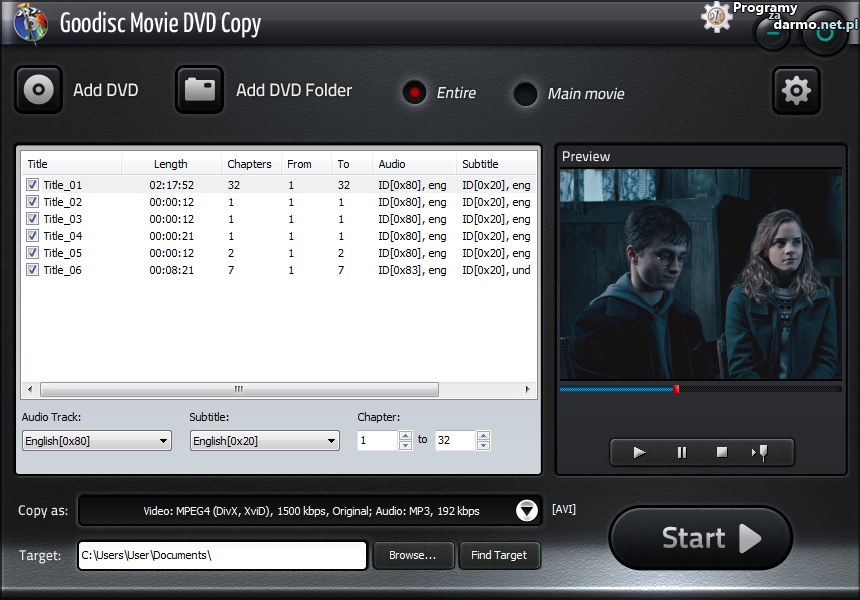Open the Copy as format dropdown arrow
This screenshot has height=600, width=860.
[527, 511]
